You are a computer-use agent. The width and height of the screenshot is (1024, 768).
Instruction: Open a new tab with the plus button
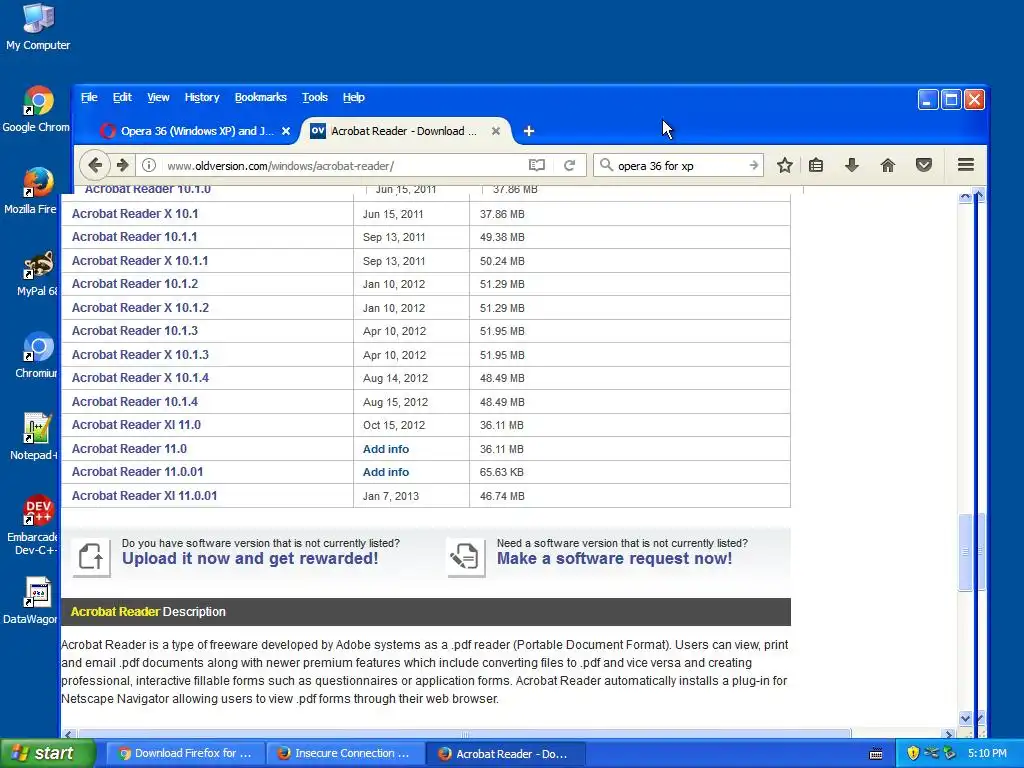tap(529, 131)
